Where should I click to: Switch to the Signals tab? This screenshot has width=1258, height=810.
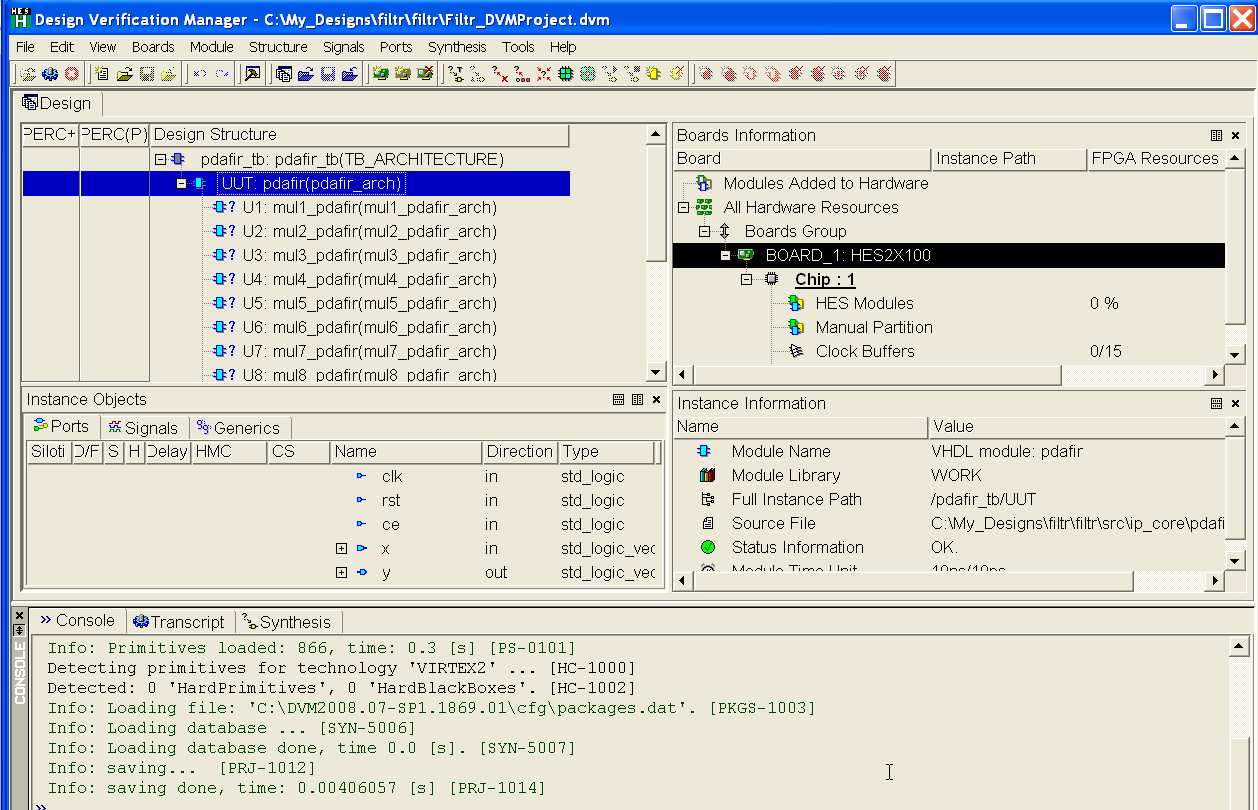pyautogui.click(x=143, y=428)
